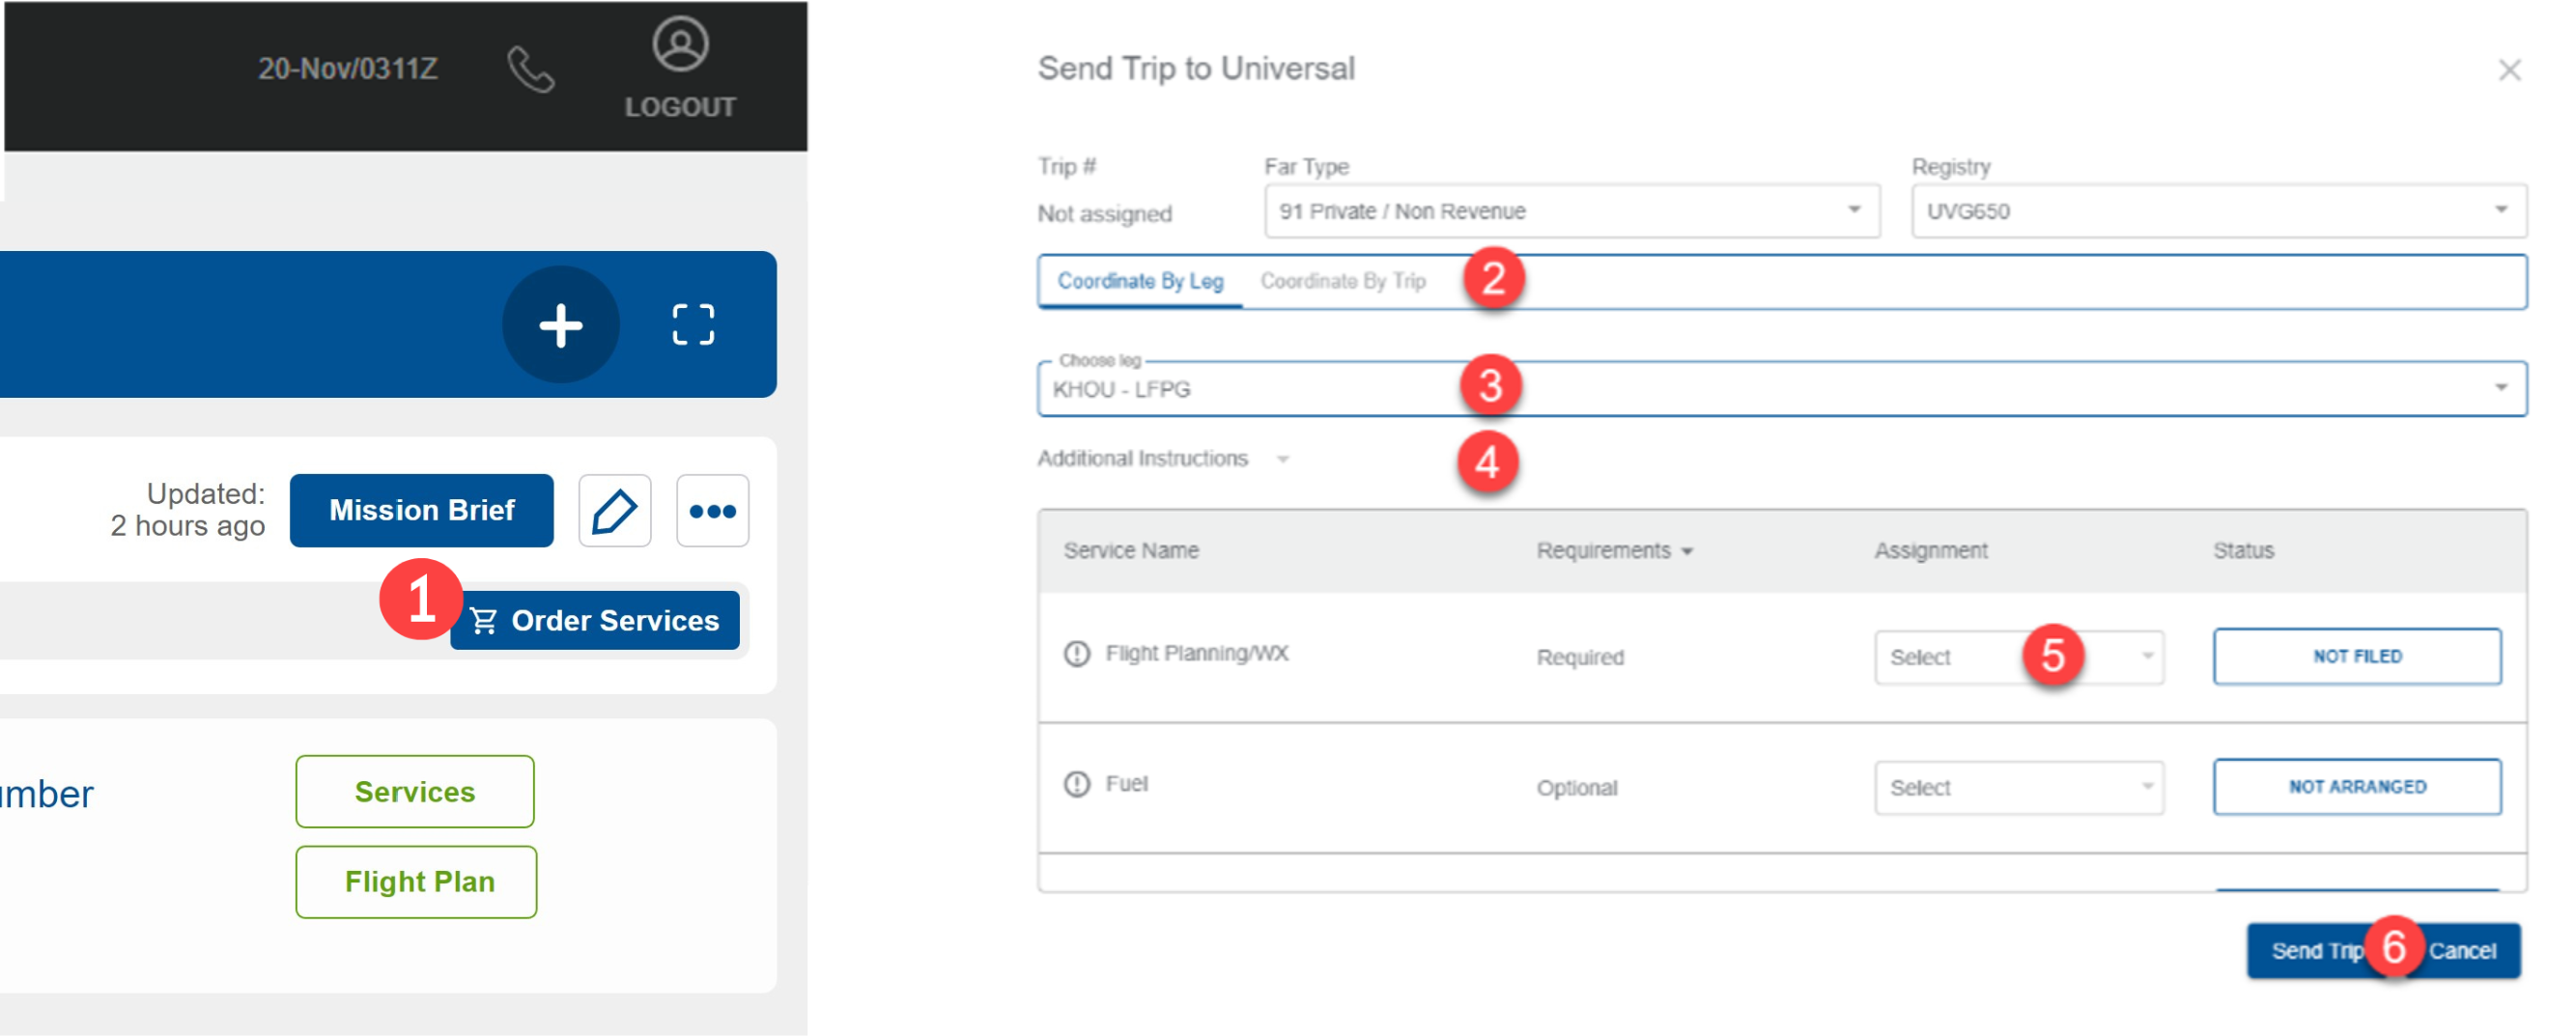The width and height of the screenshot is (2576, 1036).
Task: Click the Flight Planning/WX service name
Action: pos(1197,654)
